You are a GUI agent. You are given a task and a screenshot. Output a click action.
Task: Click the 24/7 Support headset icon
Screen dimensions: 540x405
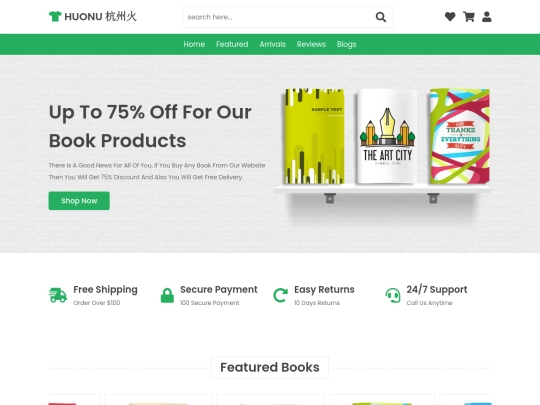point(393,295)
